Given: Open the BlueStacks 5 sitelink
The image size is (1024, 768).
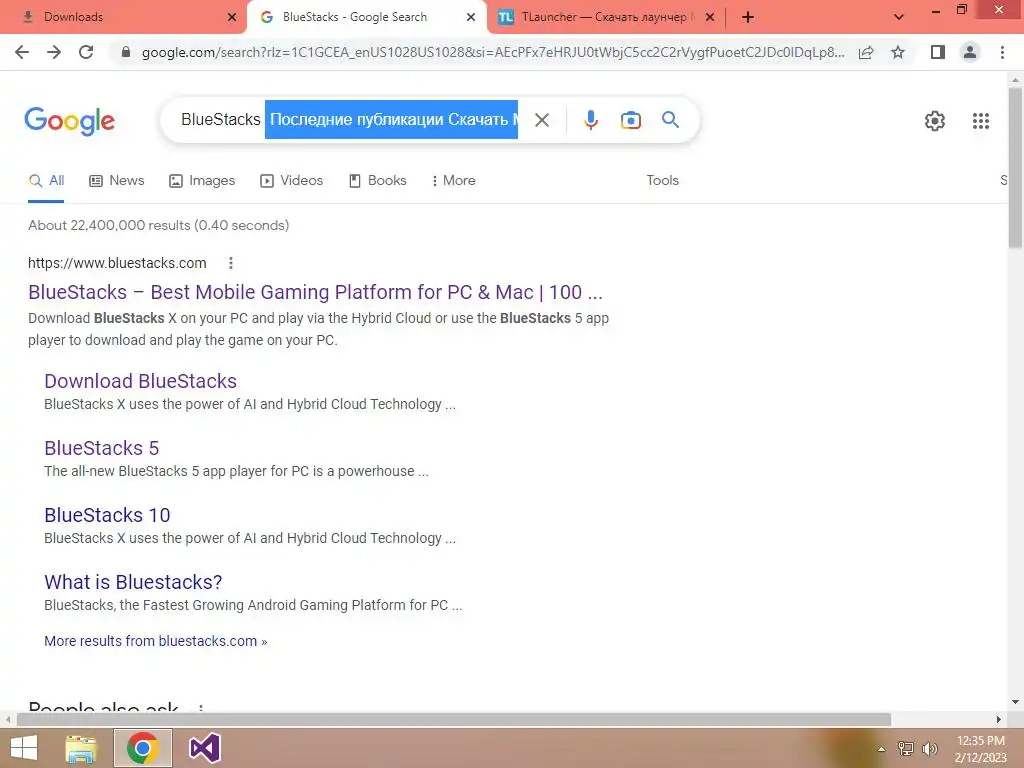Looking at the screenshot, I should (x=101, y=448).
